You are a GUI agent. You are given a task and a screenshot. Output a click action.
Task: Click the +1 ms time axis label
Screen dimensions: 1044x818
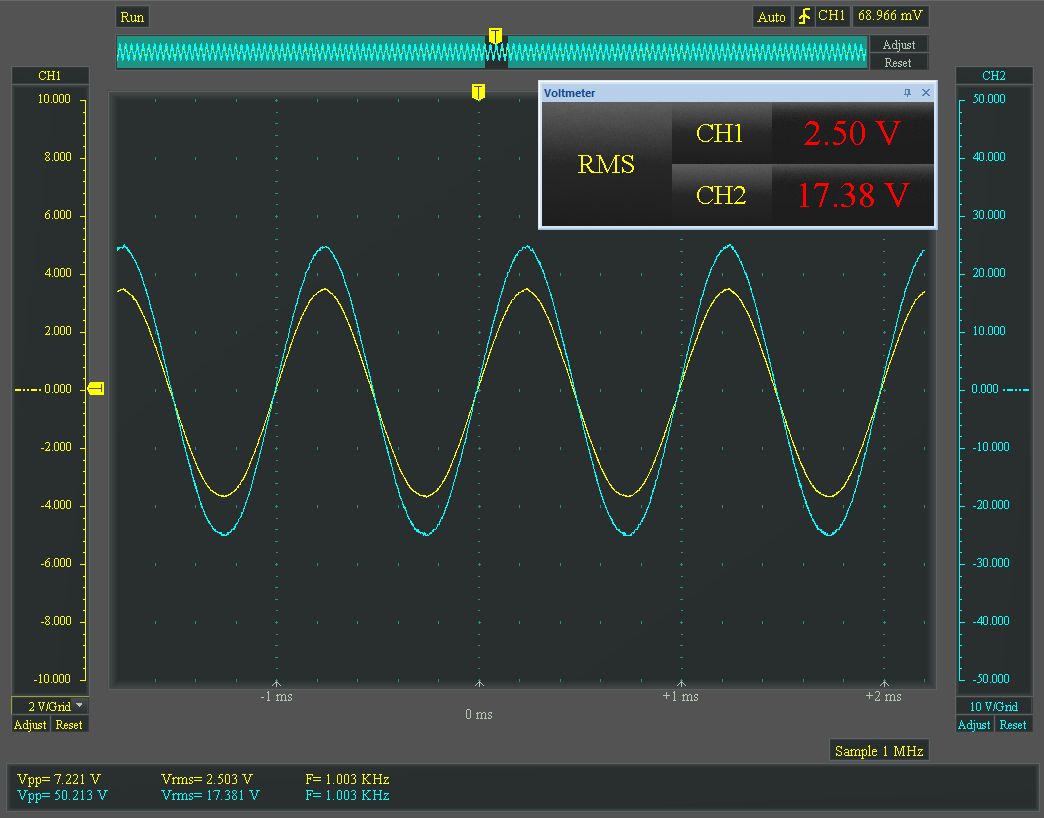680,697
